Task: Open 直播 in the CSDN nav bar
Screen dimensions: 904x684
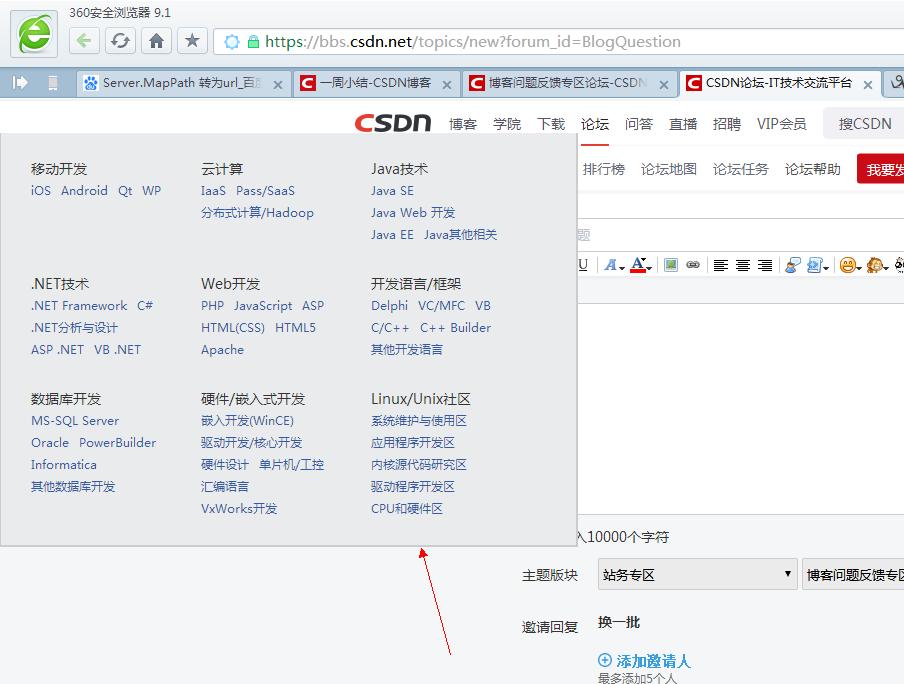Action: tap(683, 123)
